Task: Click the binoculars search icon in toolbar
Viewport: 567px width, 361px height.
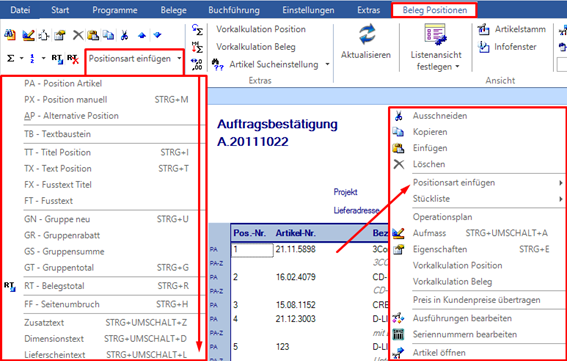Action: point(10,35)
